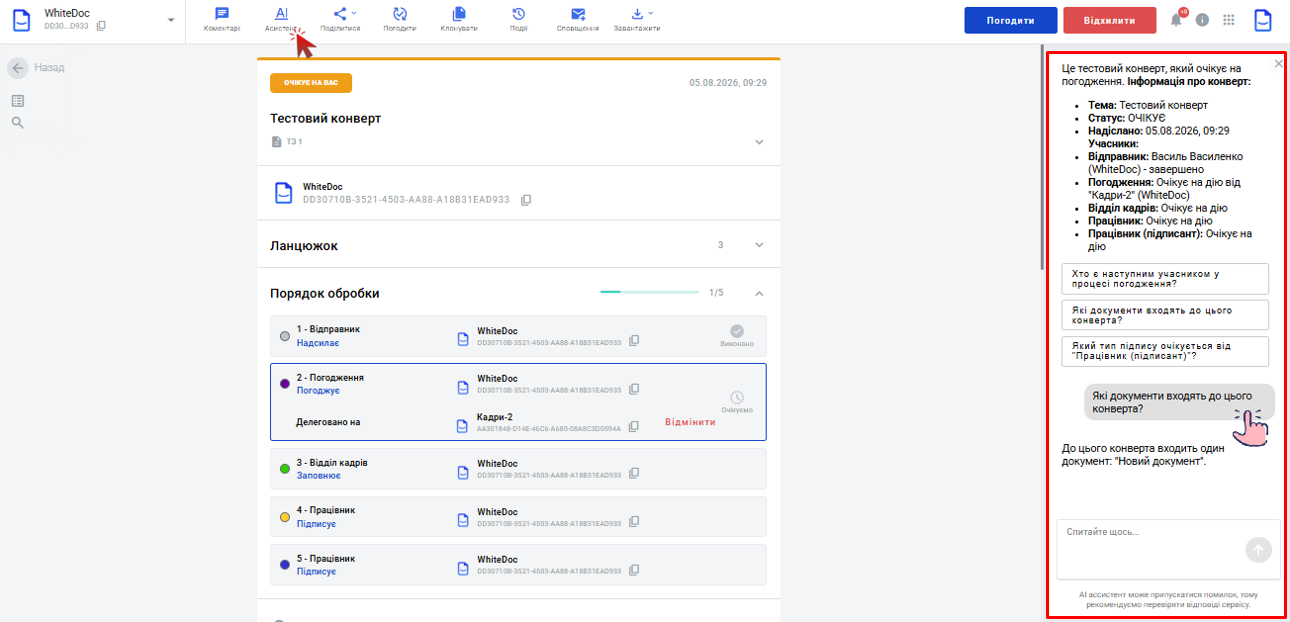This screenshot has height=622, width=1290.
Task: Ask 'Який тип підпису очікується' suggestion
Action: pyautogui.click(x=1165, y=351)
